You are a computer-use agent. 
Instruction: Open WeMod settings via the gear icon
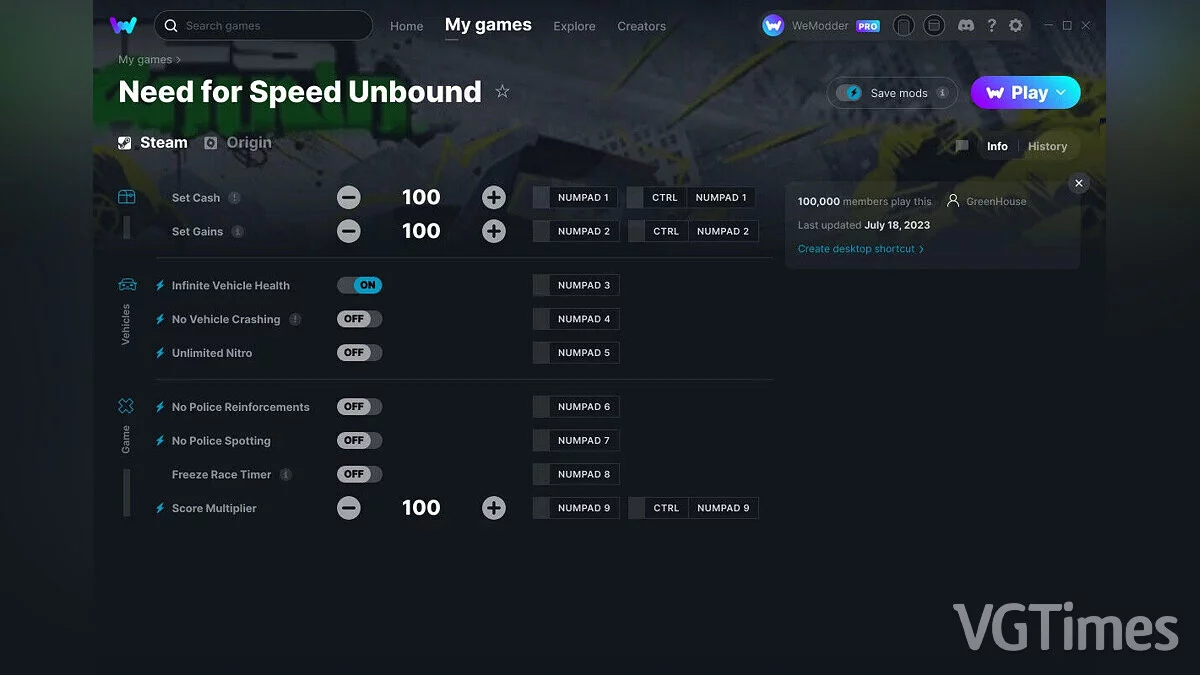[x=1016, y=25]
